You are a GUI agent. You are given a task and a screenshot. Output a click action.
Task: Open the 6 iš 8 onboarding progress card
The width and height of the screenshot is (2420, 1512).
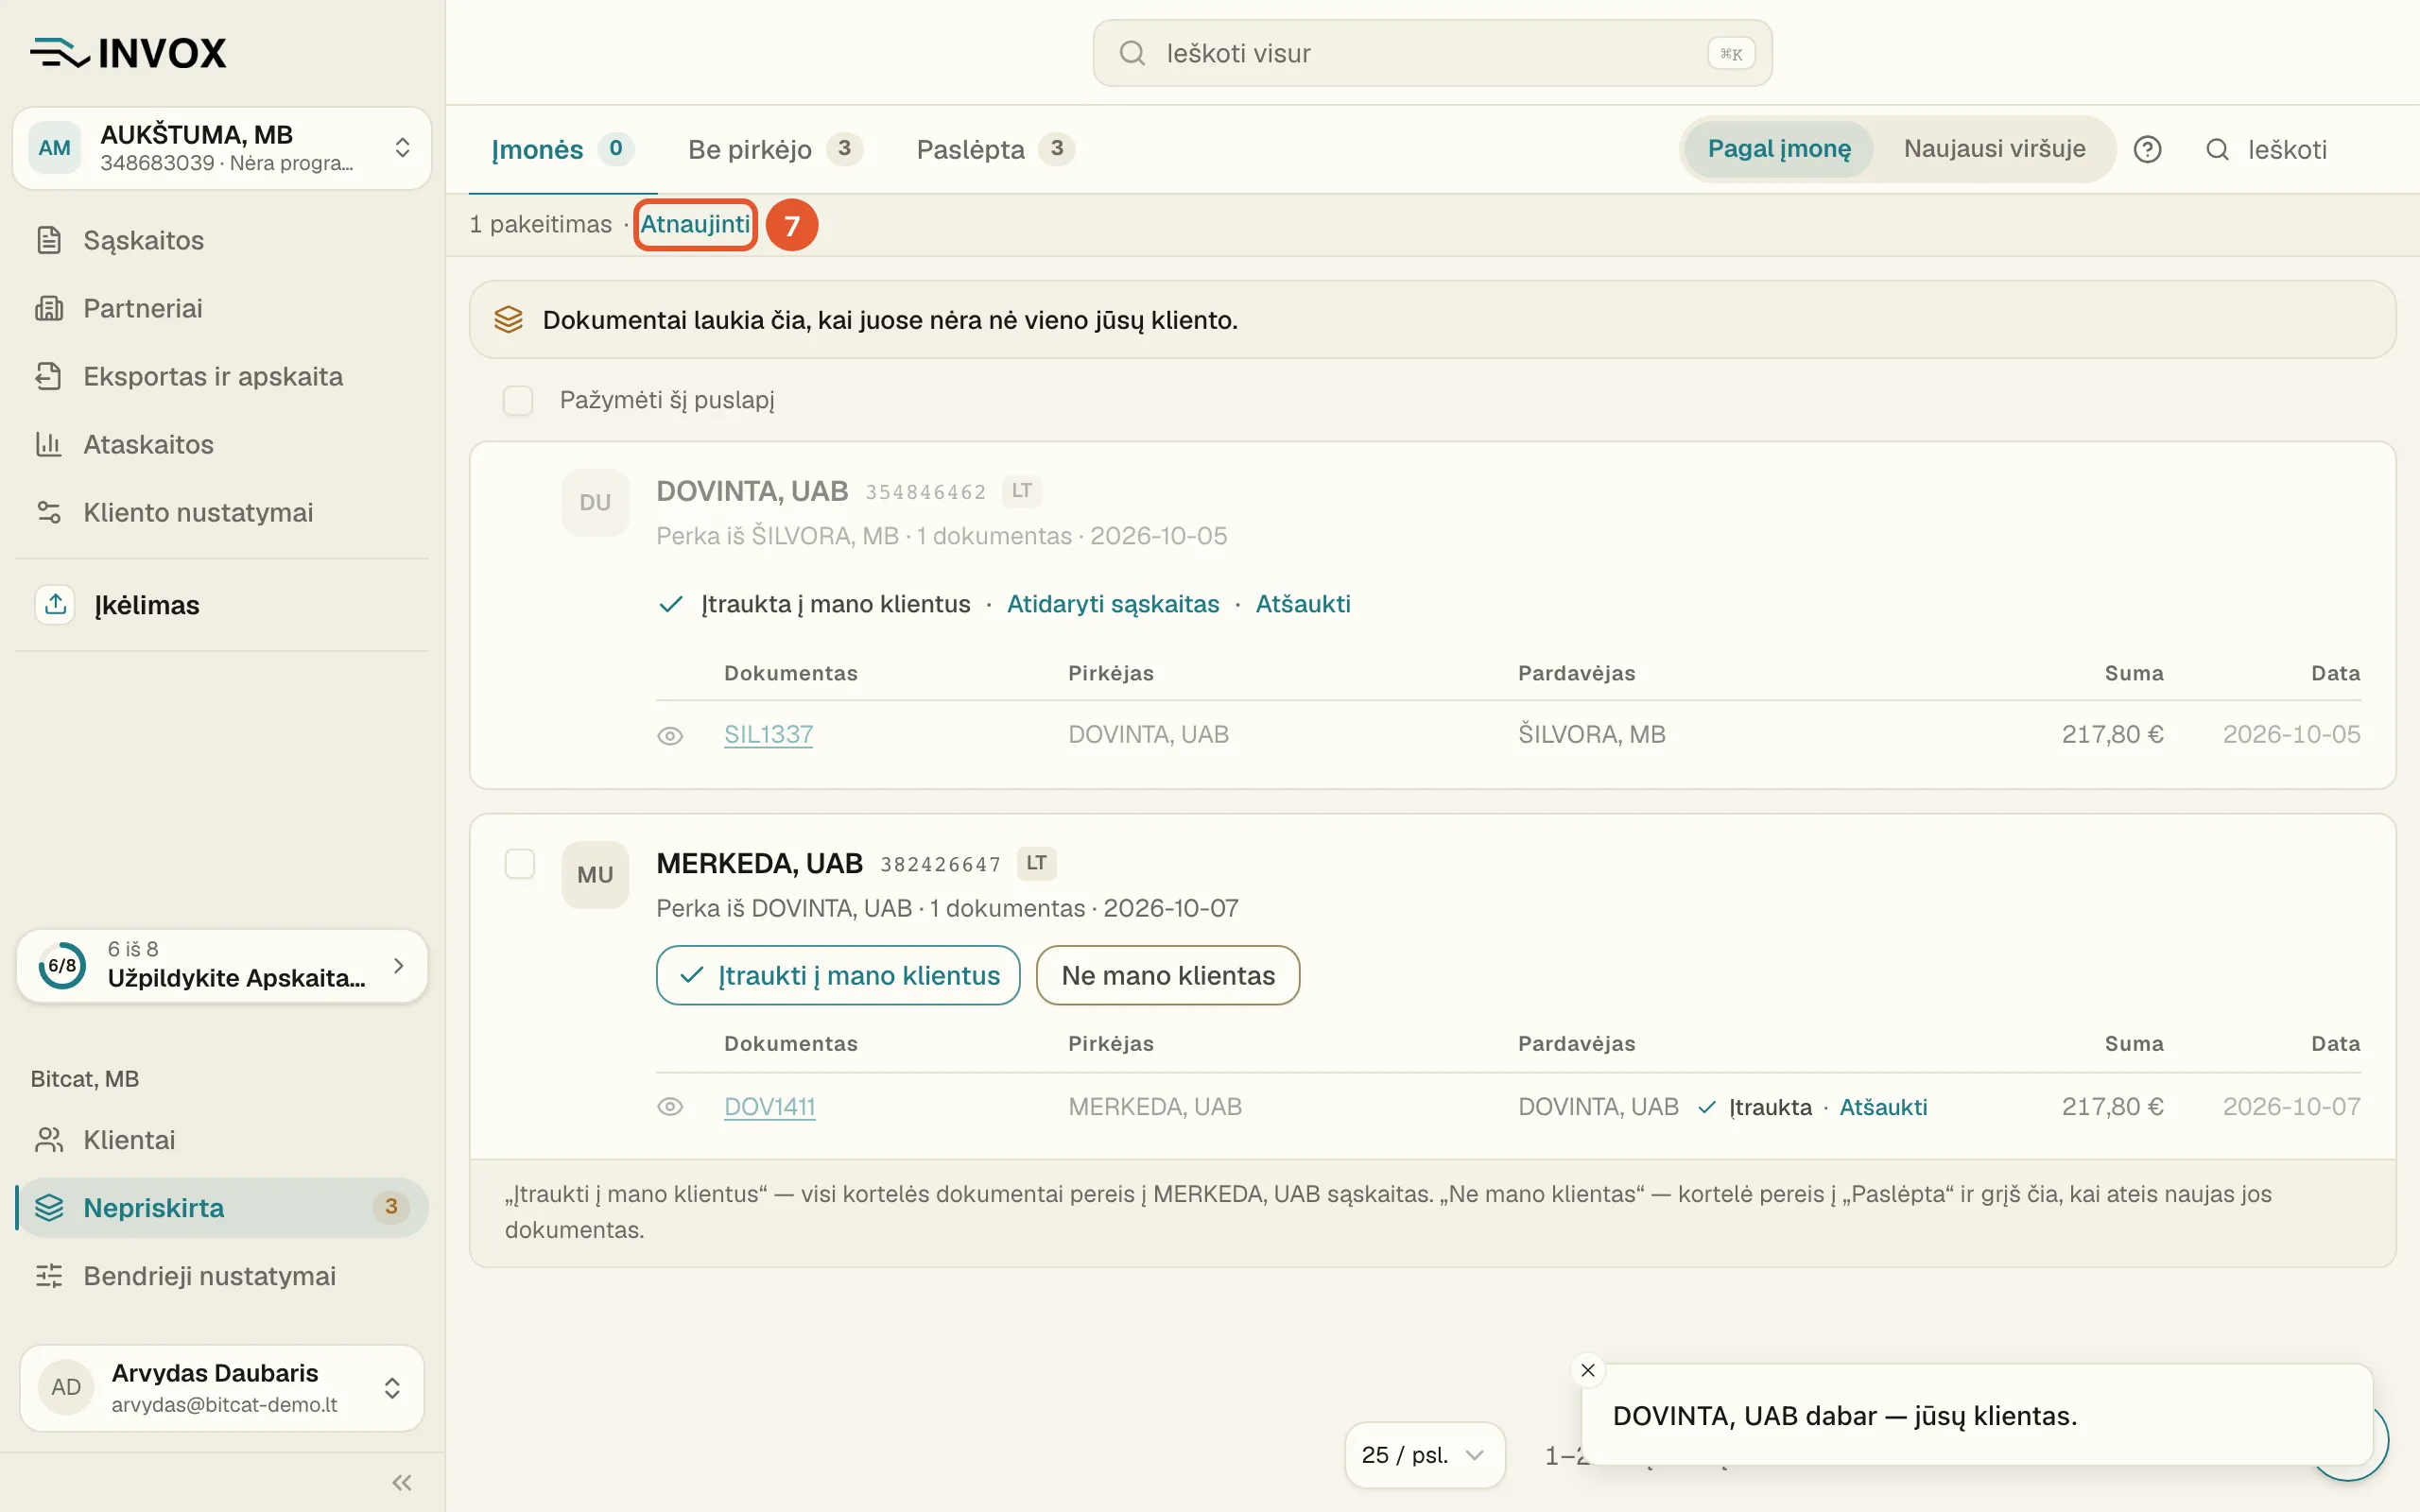pos(222,965)
